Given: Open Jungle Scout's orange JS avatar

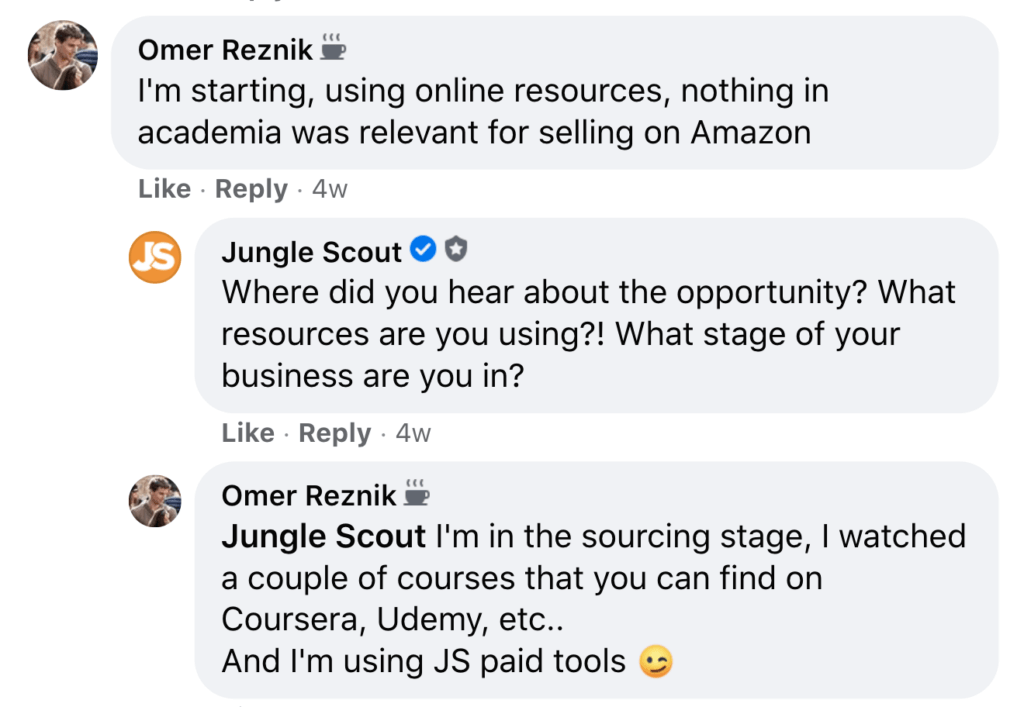Looking at the screenshot, I should (x=155, y=257).
